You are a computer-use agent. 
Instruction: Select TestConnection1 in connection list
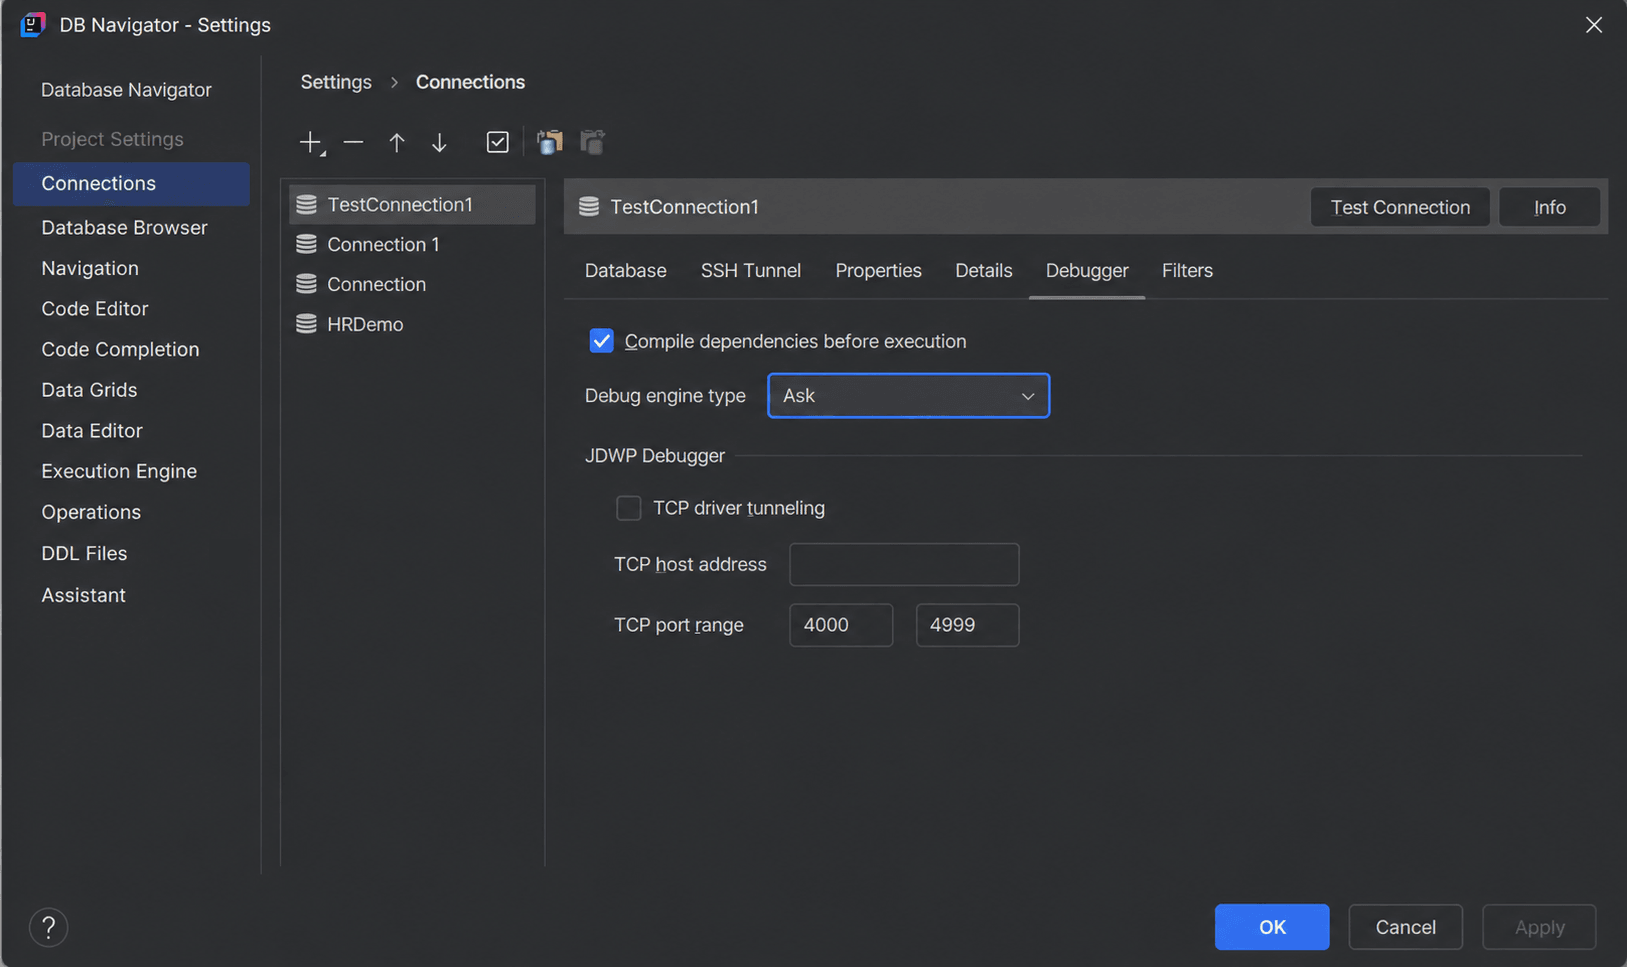click(x=412, y=204)
